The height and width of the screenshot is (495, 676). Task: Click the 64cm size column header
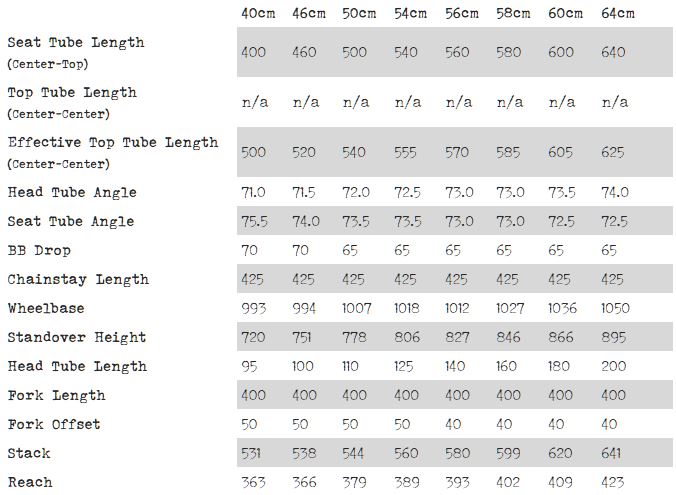(618, 13)
